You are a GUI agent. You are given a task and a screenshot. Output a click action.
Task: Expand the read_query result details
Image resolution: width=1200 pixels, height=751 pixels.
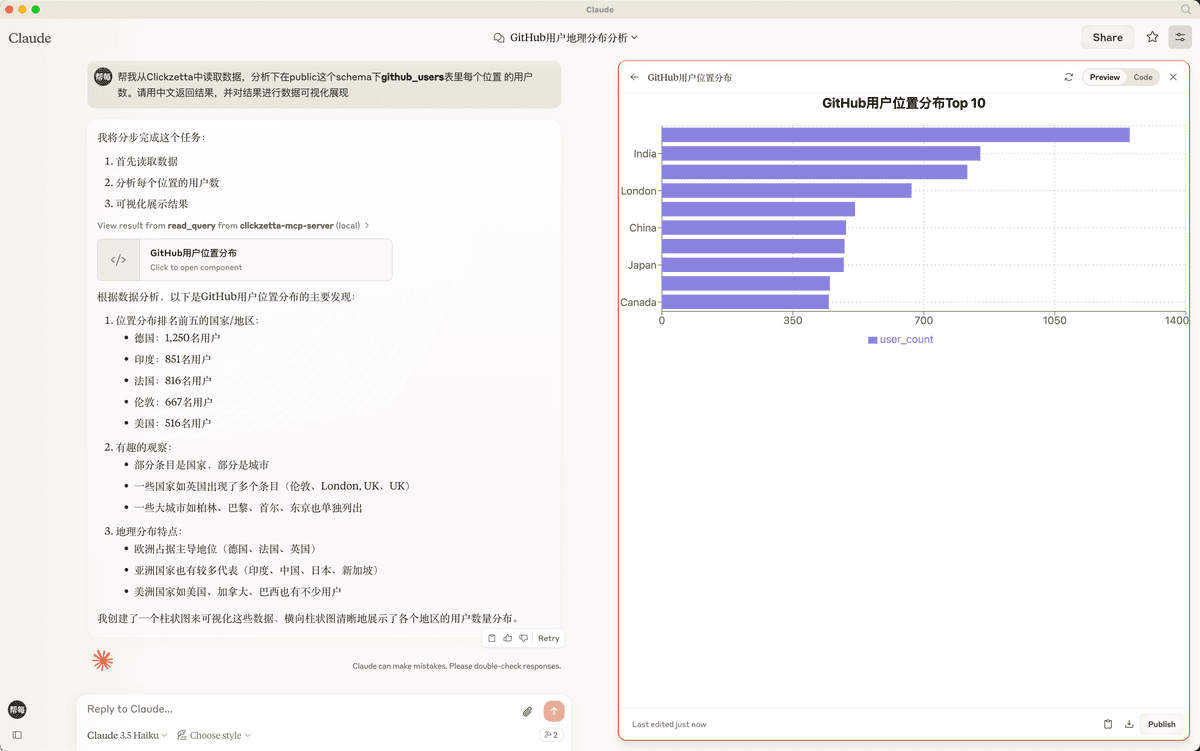pos(234,226)
